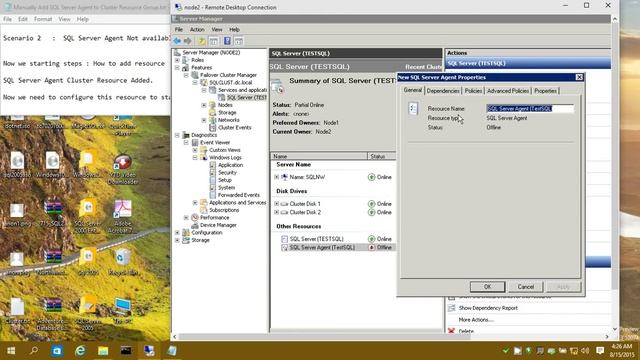Click the Show Dependency Report icon
This screenshot has height=360, width=640.
coord(451,308)
